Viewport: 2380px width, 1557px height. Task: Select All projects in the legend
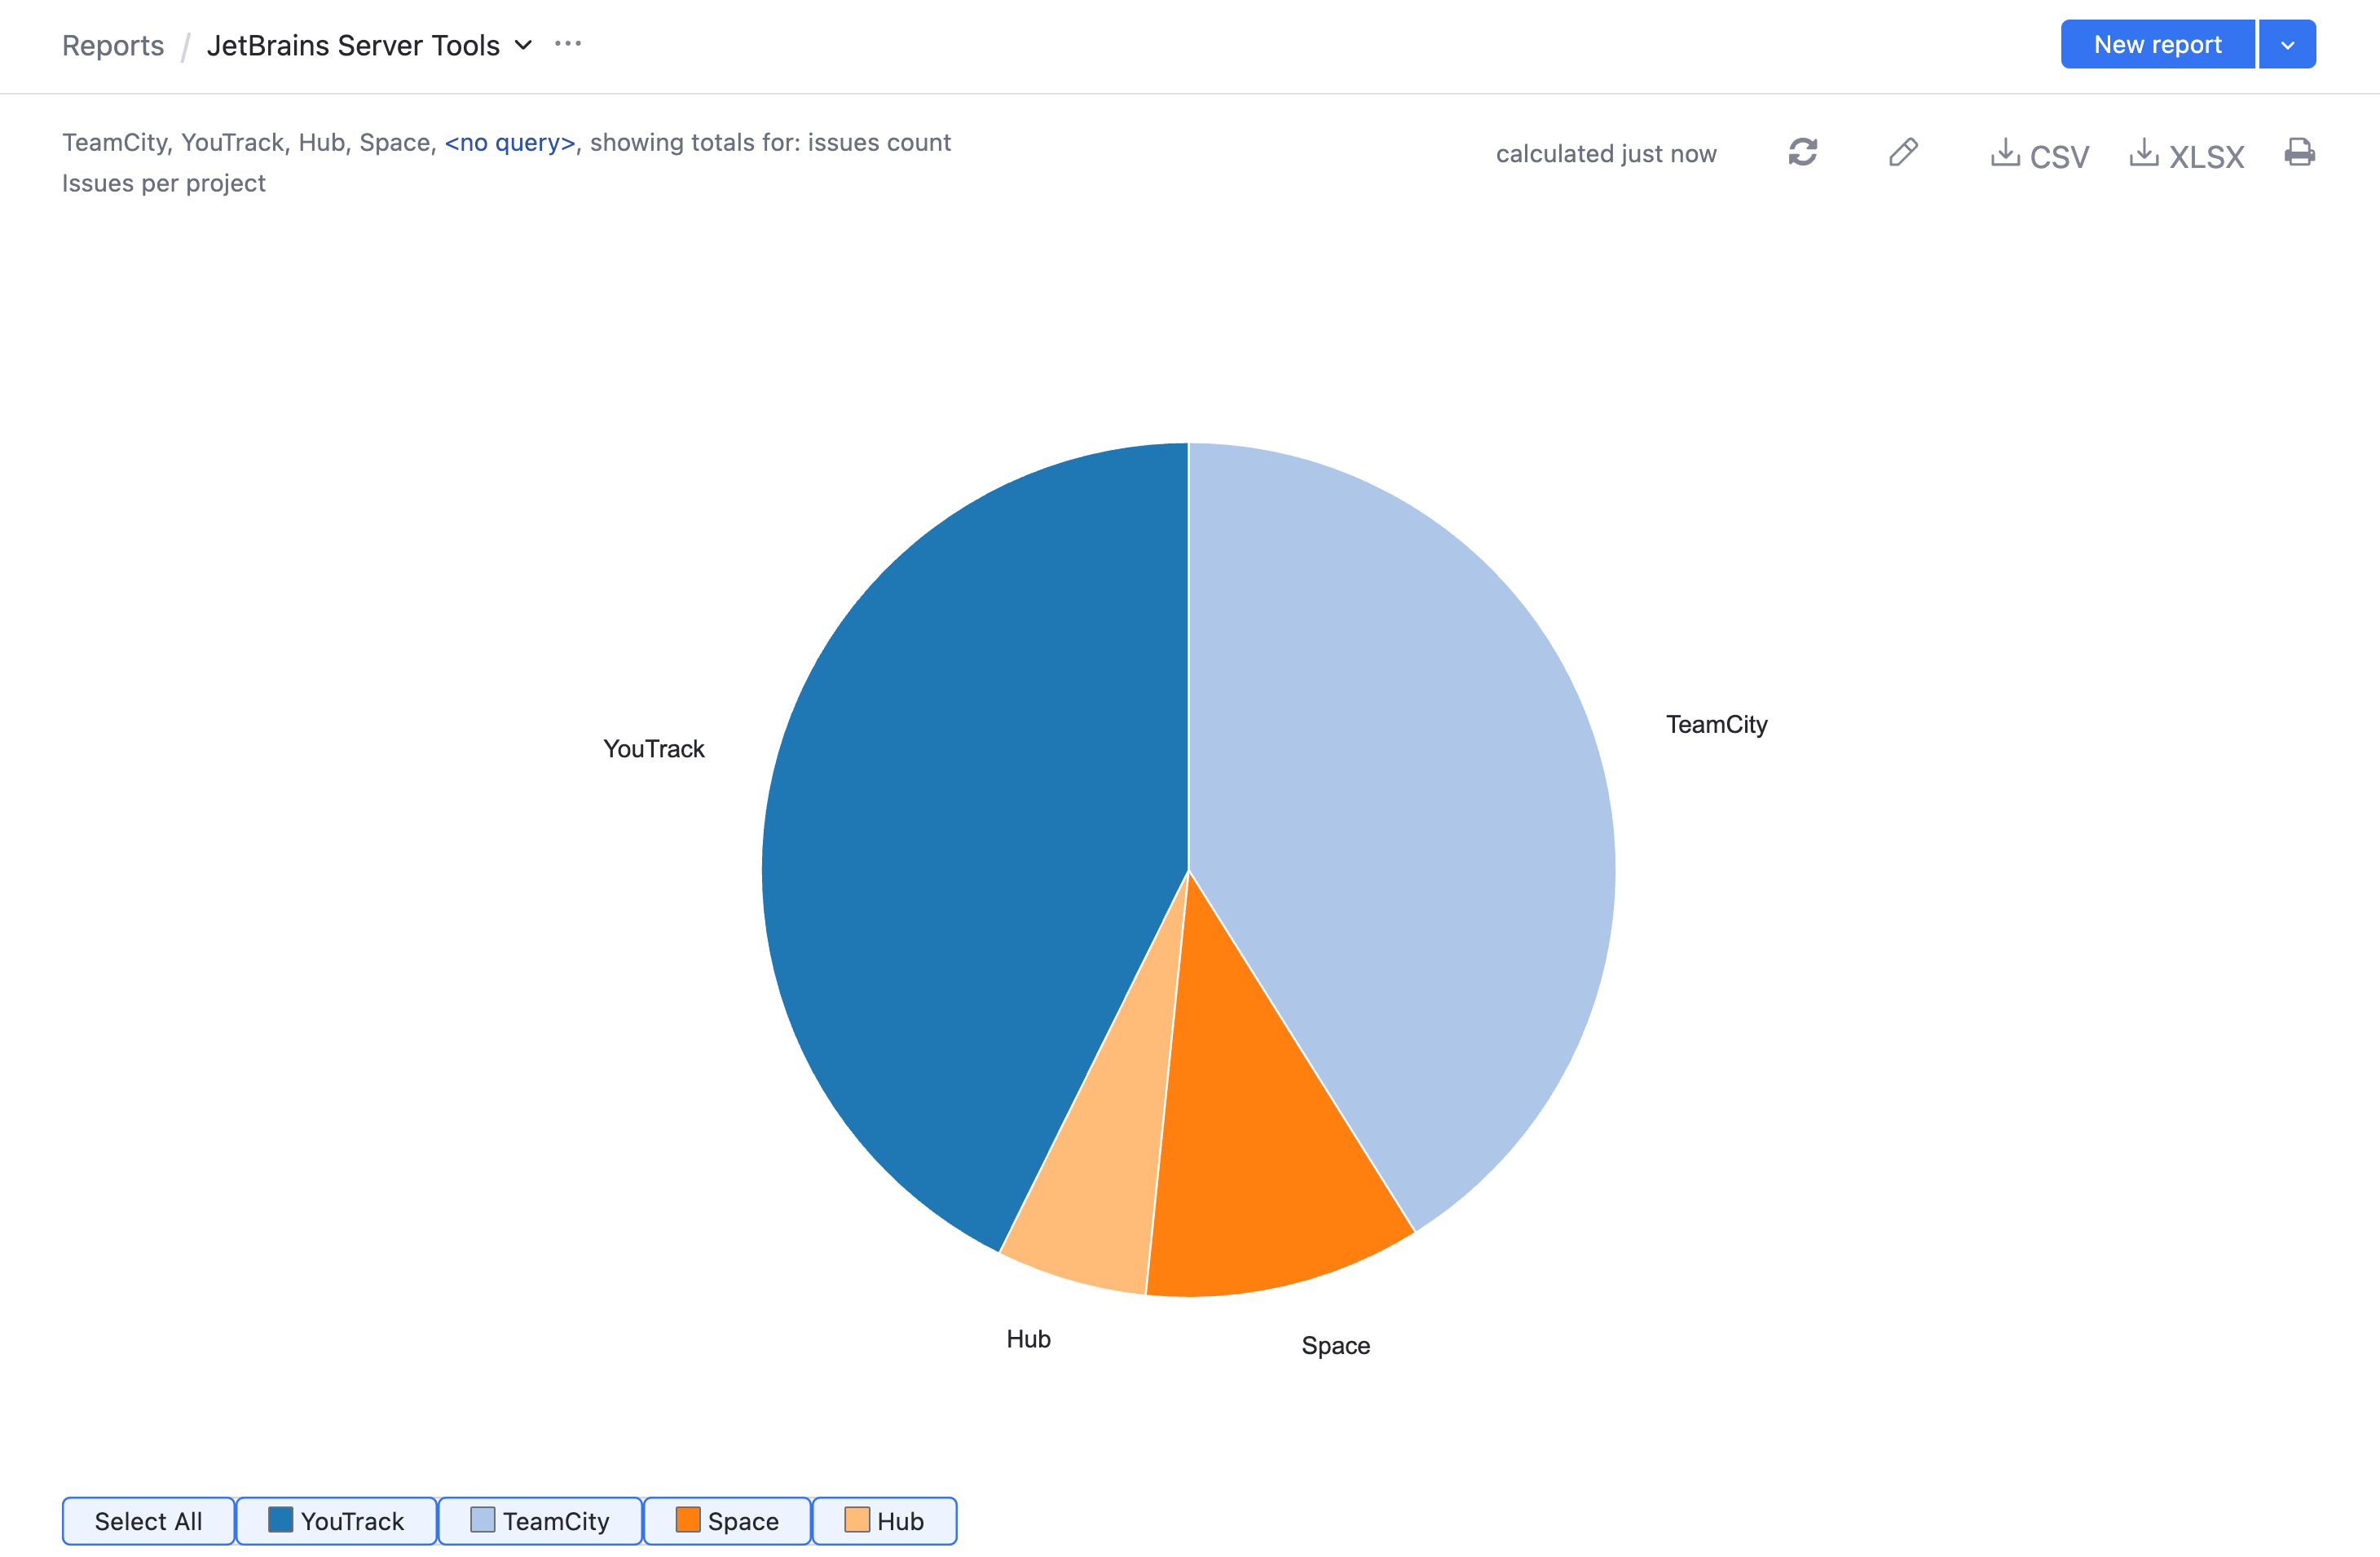148,1521
